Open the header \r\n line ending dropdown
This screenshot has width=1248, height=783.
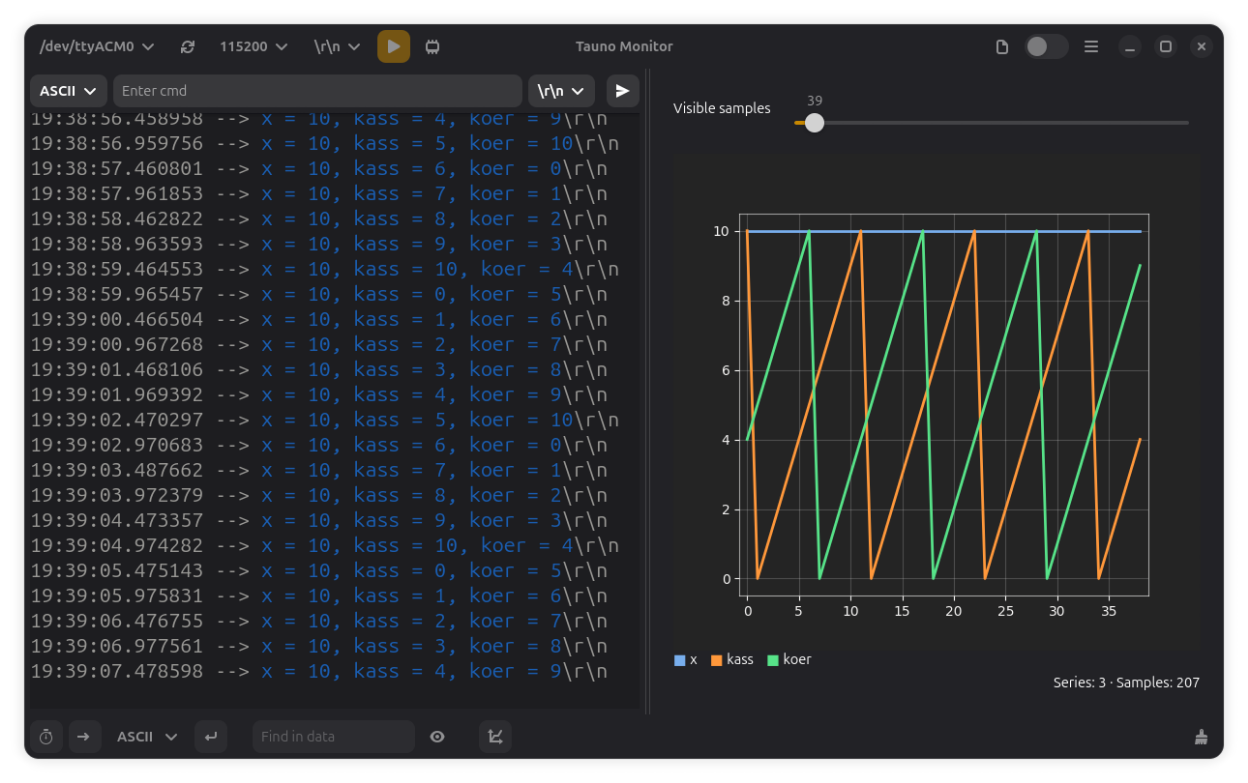tap(337, 47)
